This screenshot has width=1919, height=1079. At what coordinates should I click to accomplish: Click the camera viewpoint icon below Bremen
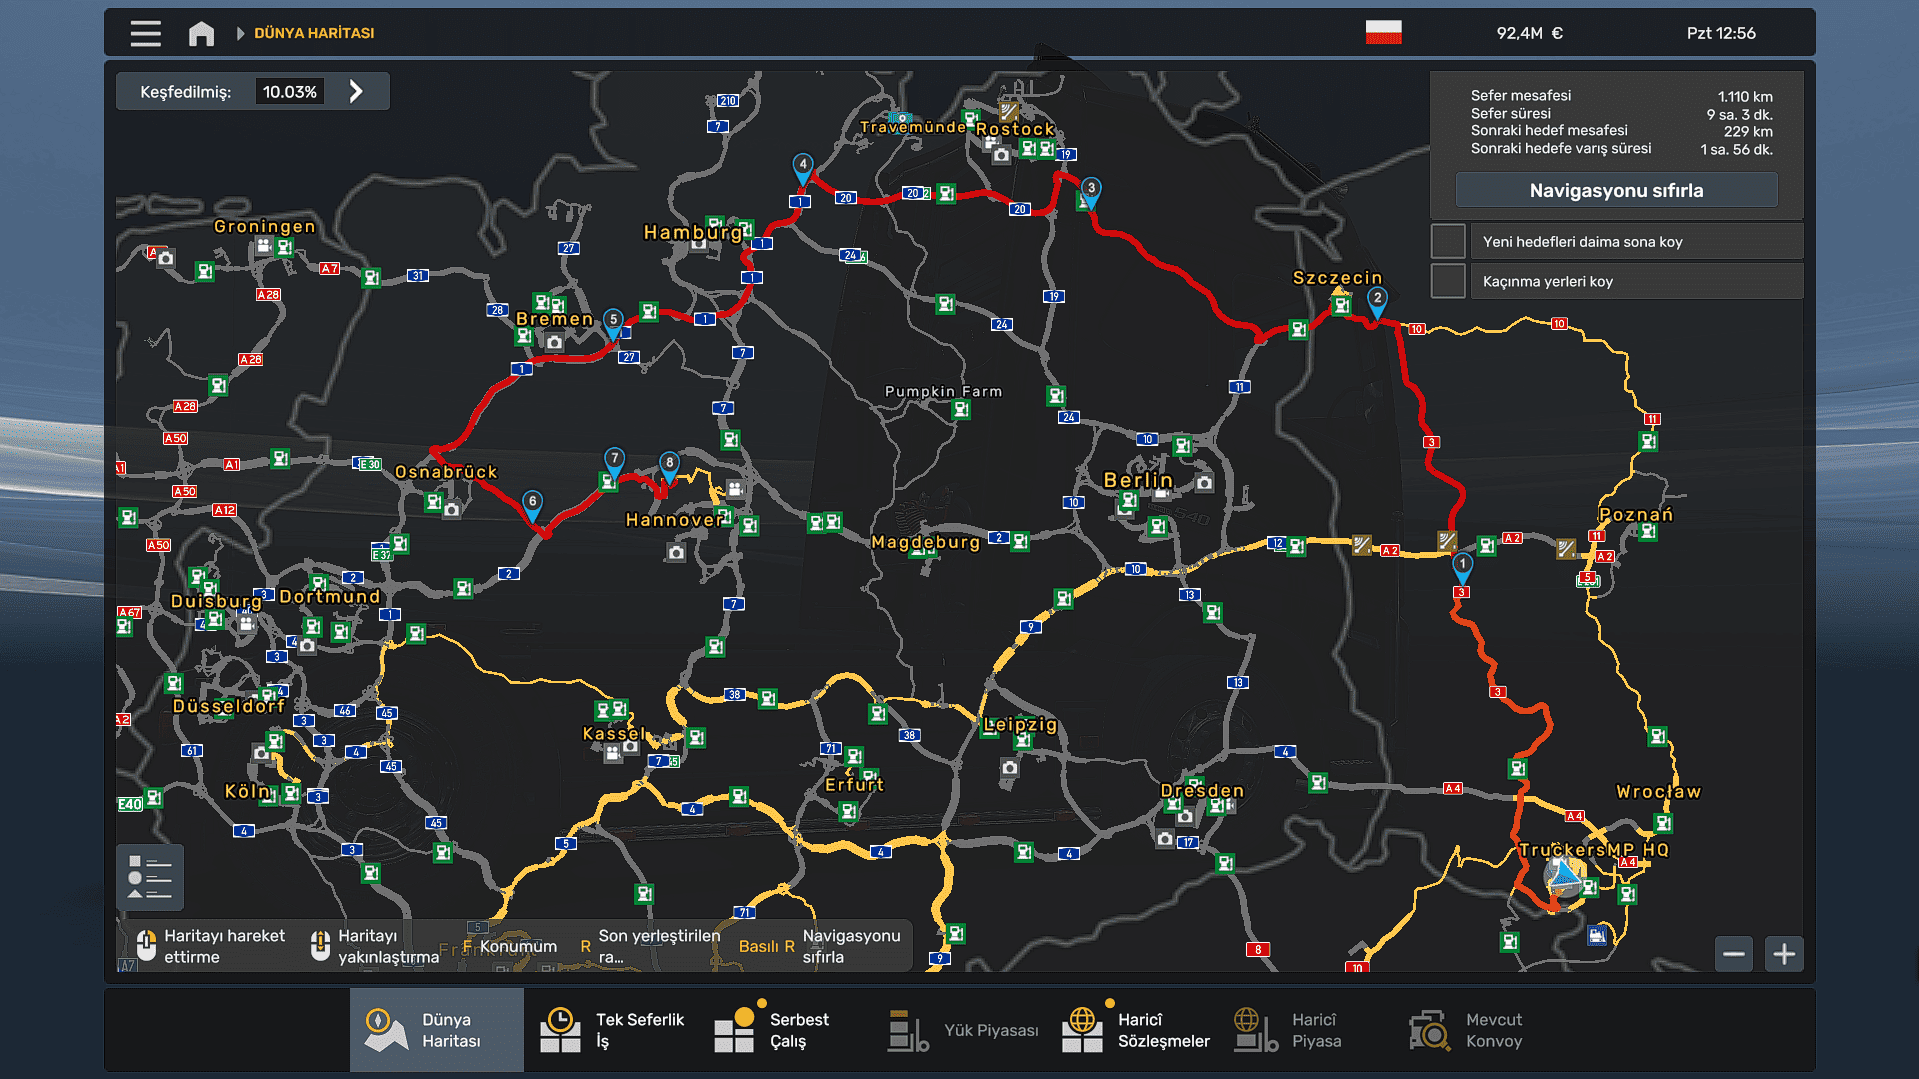coord(554,342)
